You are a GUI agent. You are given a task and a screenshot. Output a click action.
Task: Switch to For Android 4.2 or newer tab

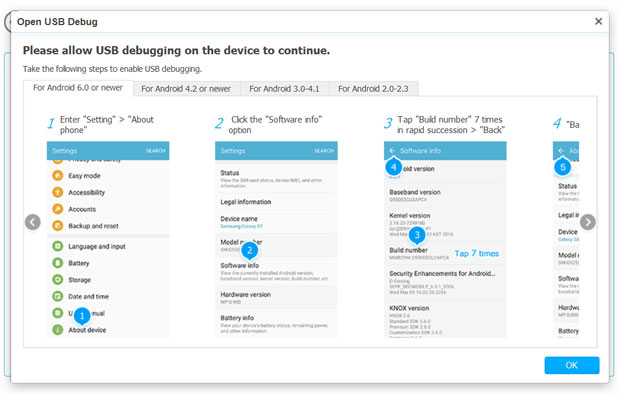[186, 89]
